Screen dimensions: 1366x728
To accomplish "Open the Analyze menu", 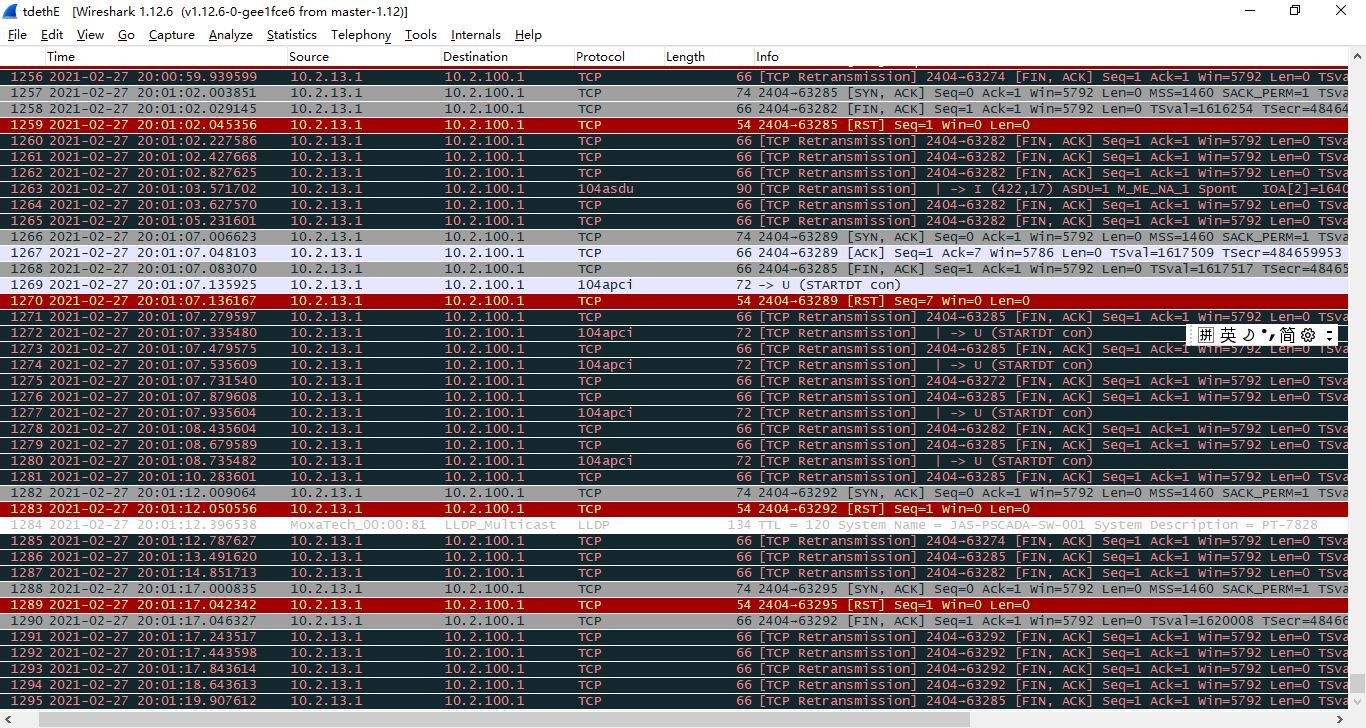I will tap(230, 34).
